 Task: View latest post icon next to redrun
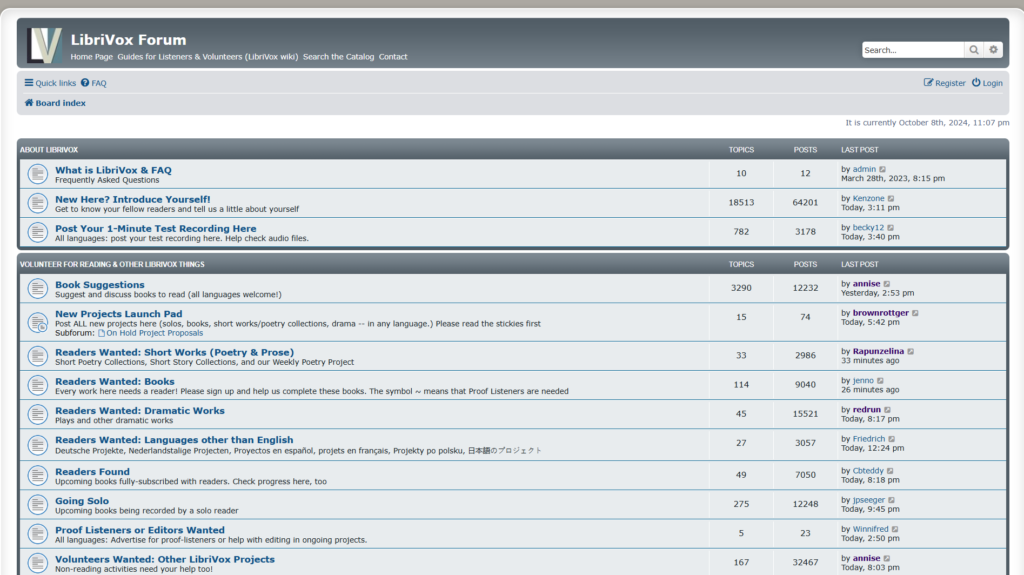(888, 410)
